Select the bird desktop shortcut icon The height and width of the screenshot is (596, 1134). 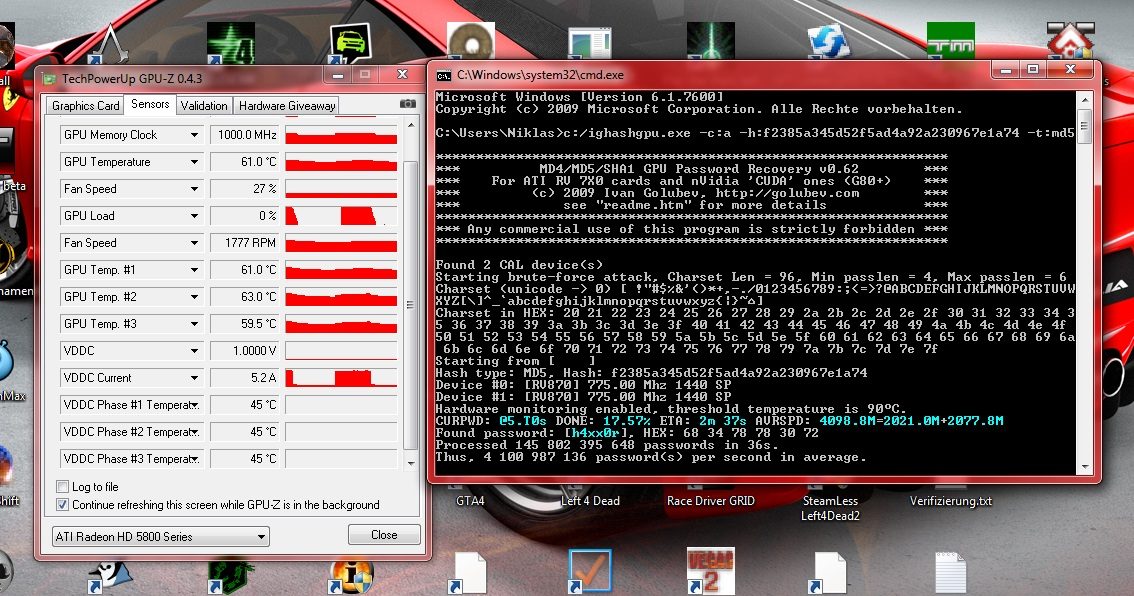click(x=111, y=575)
